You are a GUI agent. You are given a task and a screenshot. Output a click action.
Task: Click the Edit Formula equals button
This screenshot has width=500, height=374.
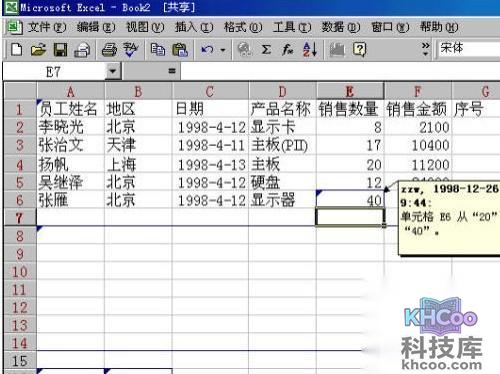(172, 71)
